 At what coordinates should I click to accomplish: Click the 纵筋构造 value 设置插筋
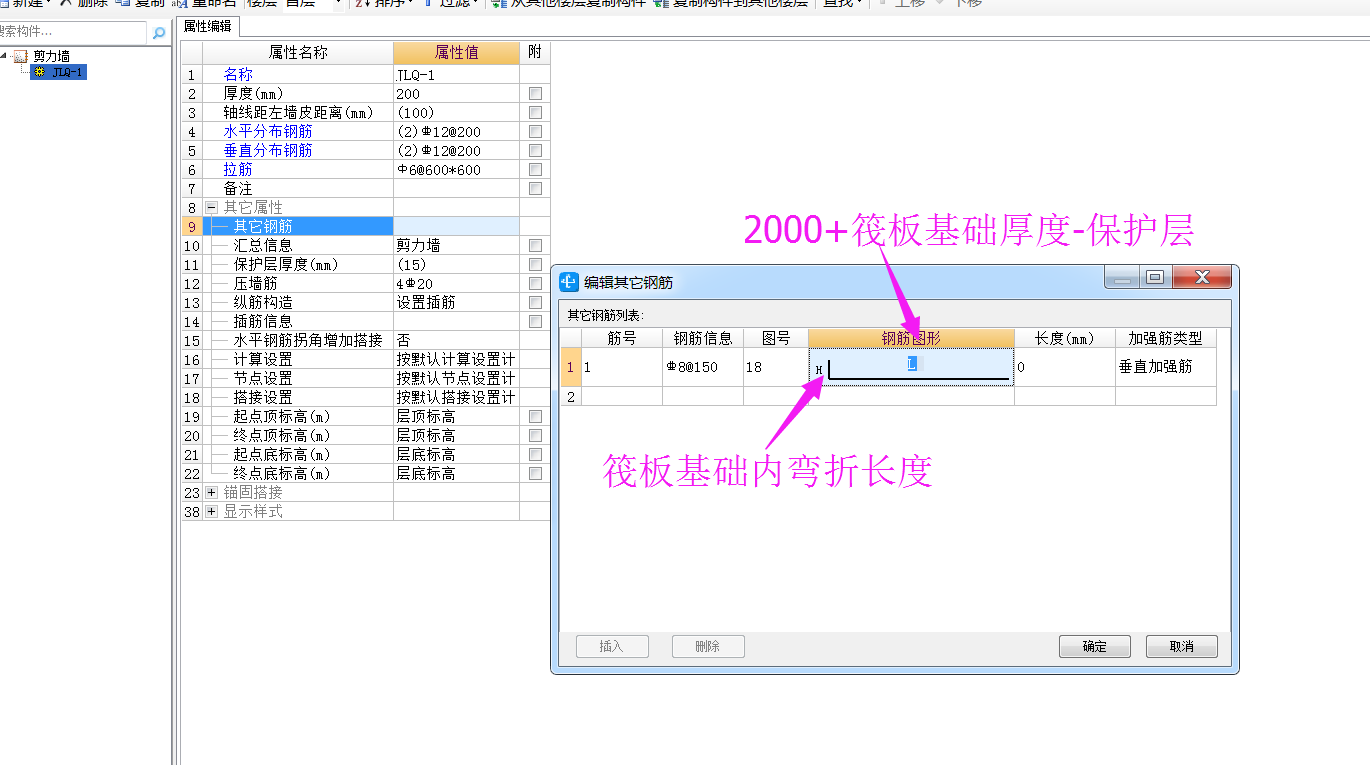click(456, 302)
